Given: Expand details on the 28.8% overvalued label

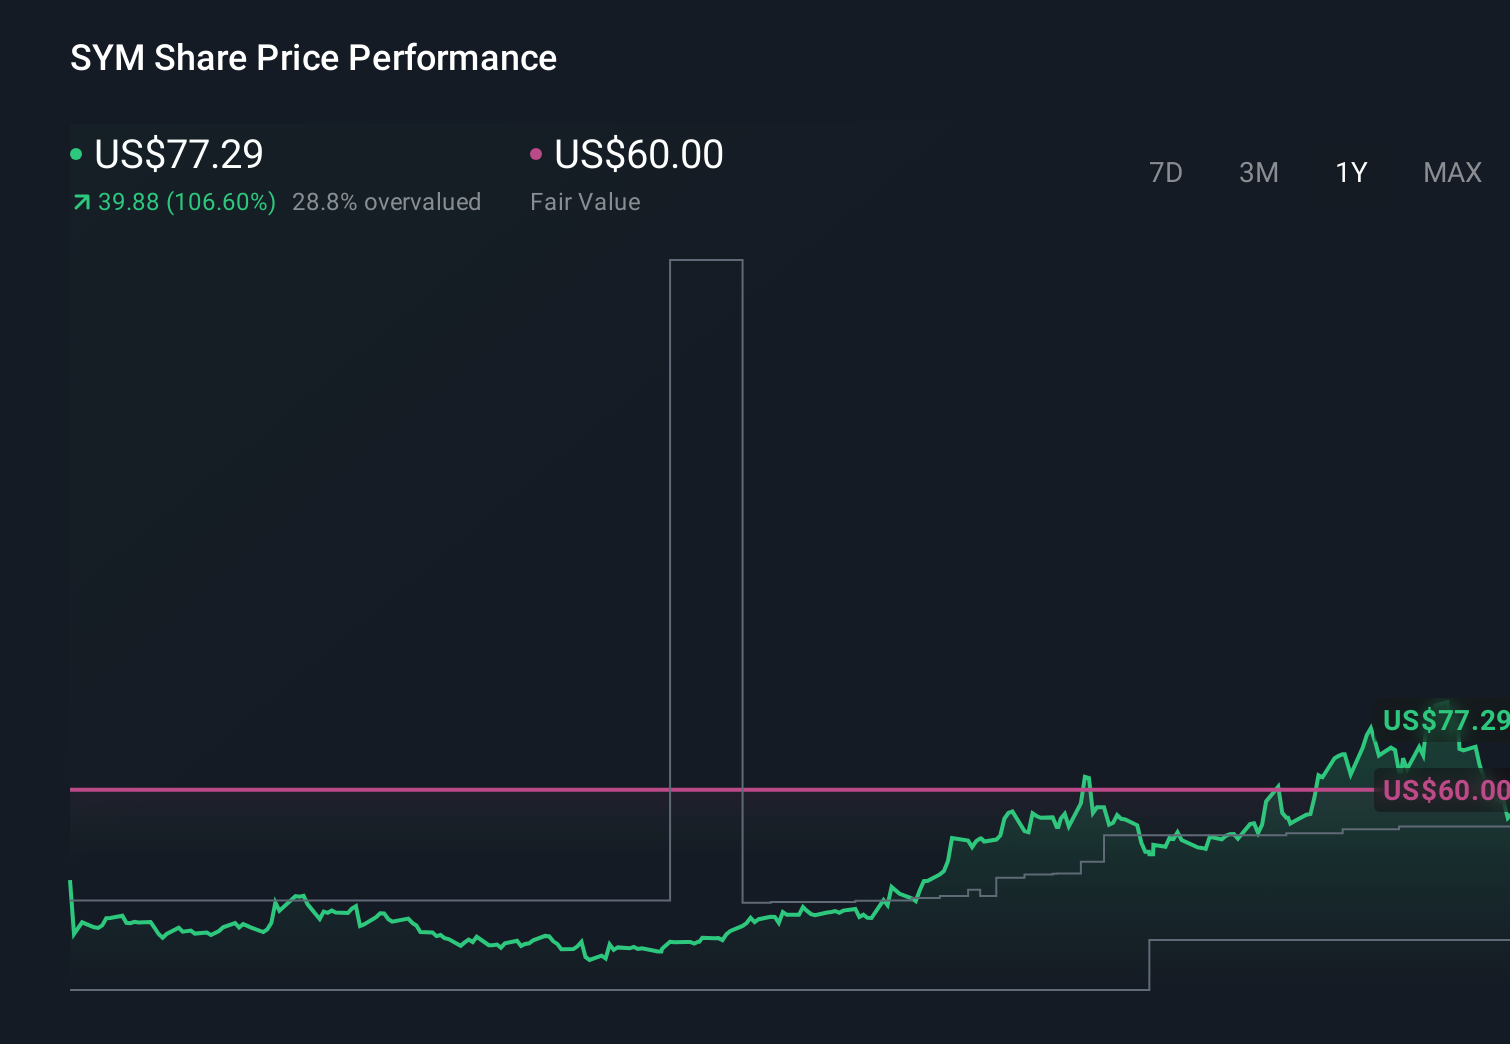Looking at the screenshot, I should (x=386, y=201).
